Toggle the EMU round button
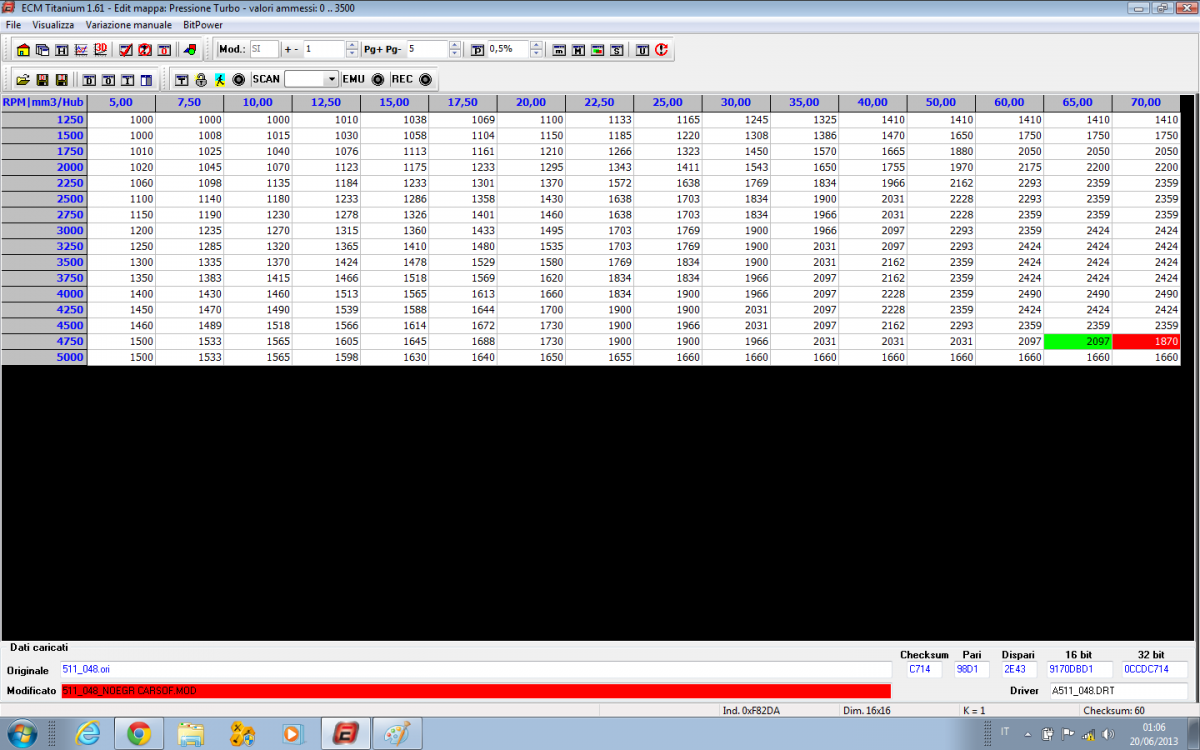This screenshot has height=750, width=1200. tap(378, 79)
